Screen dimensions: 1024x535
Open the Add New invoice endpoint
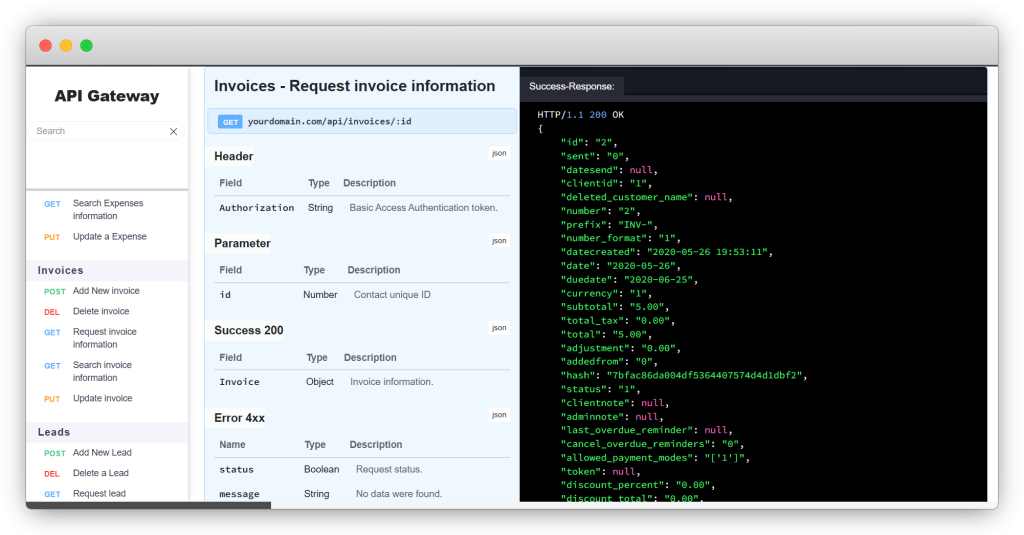tap(106, 291)
